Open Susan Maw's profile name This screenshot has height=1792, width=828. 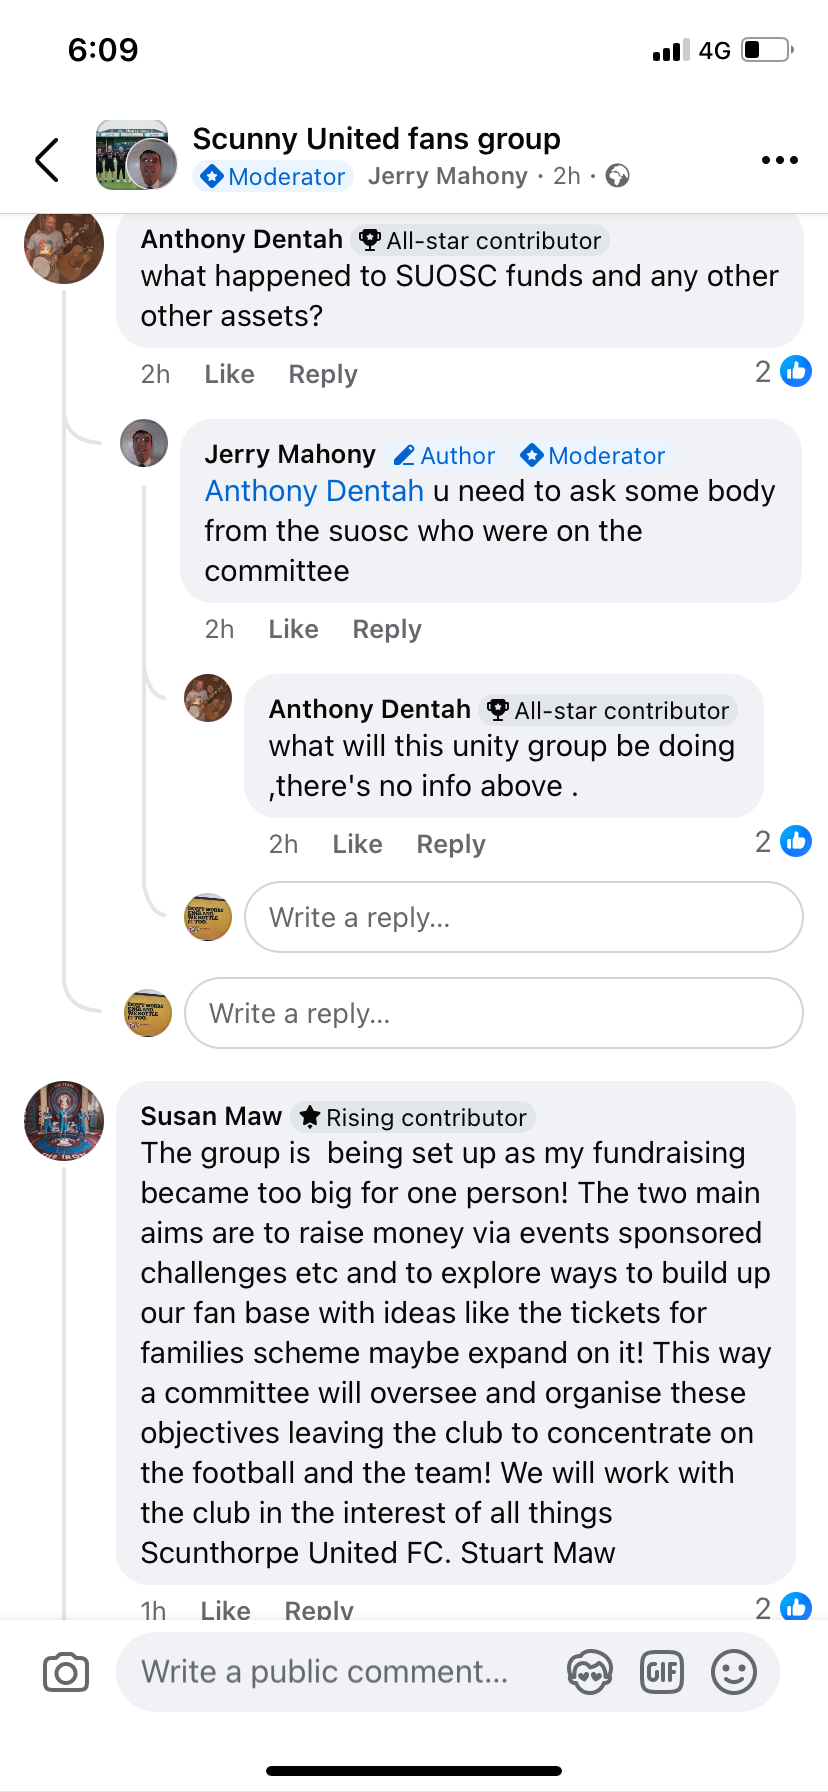pyautogui.click(x=211, y=1116)
